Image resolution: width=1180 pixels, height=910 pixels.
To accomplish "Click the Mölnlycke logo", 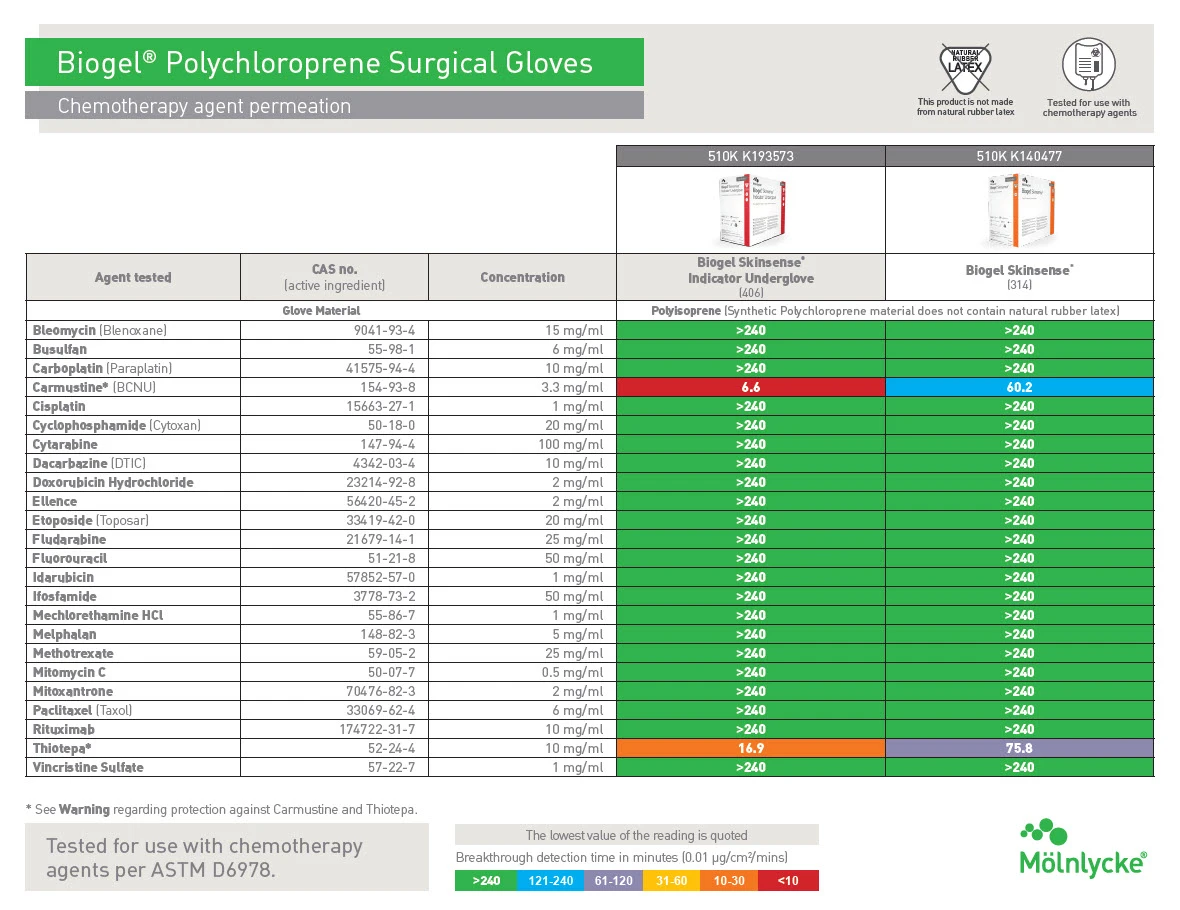I will (1083, 848).
